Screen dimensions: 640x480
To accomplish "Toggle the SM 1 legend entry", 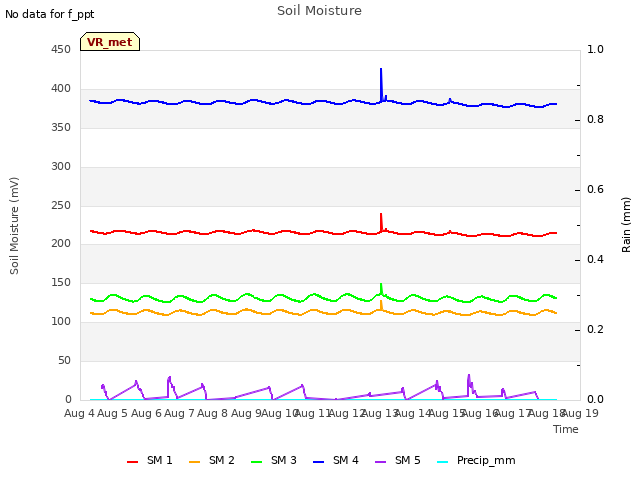I will click(x=150, y=461).
